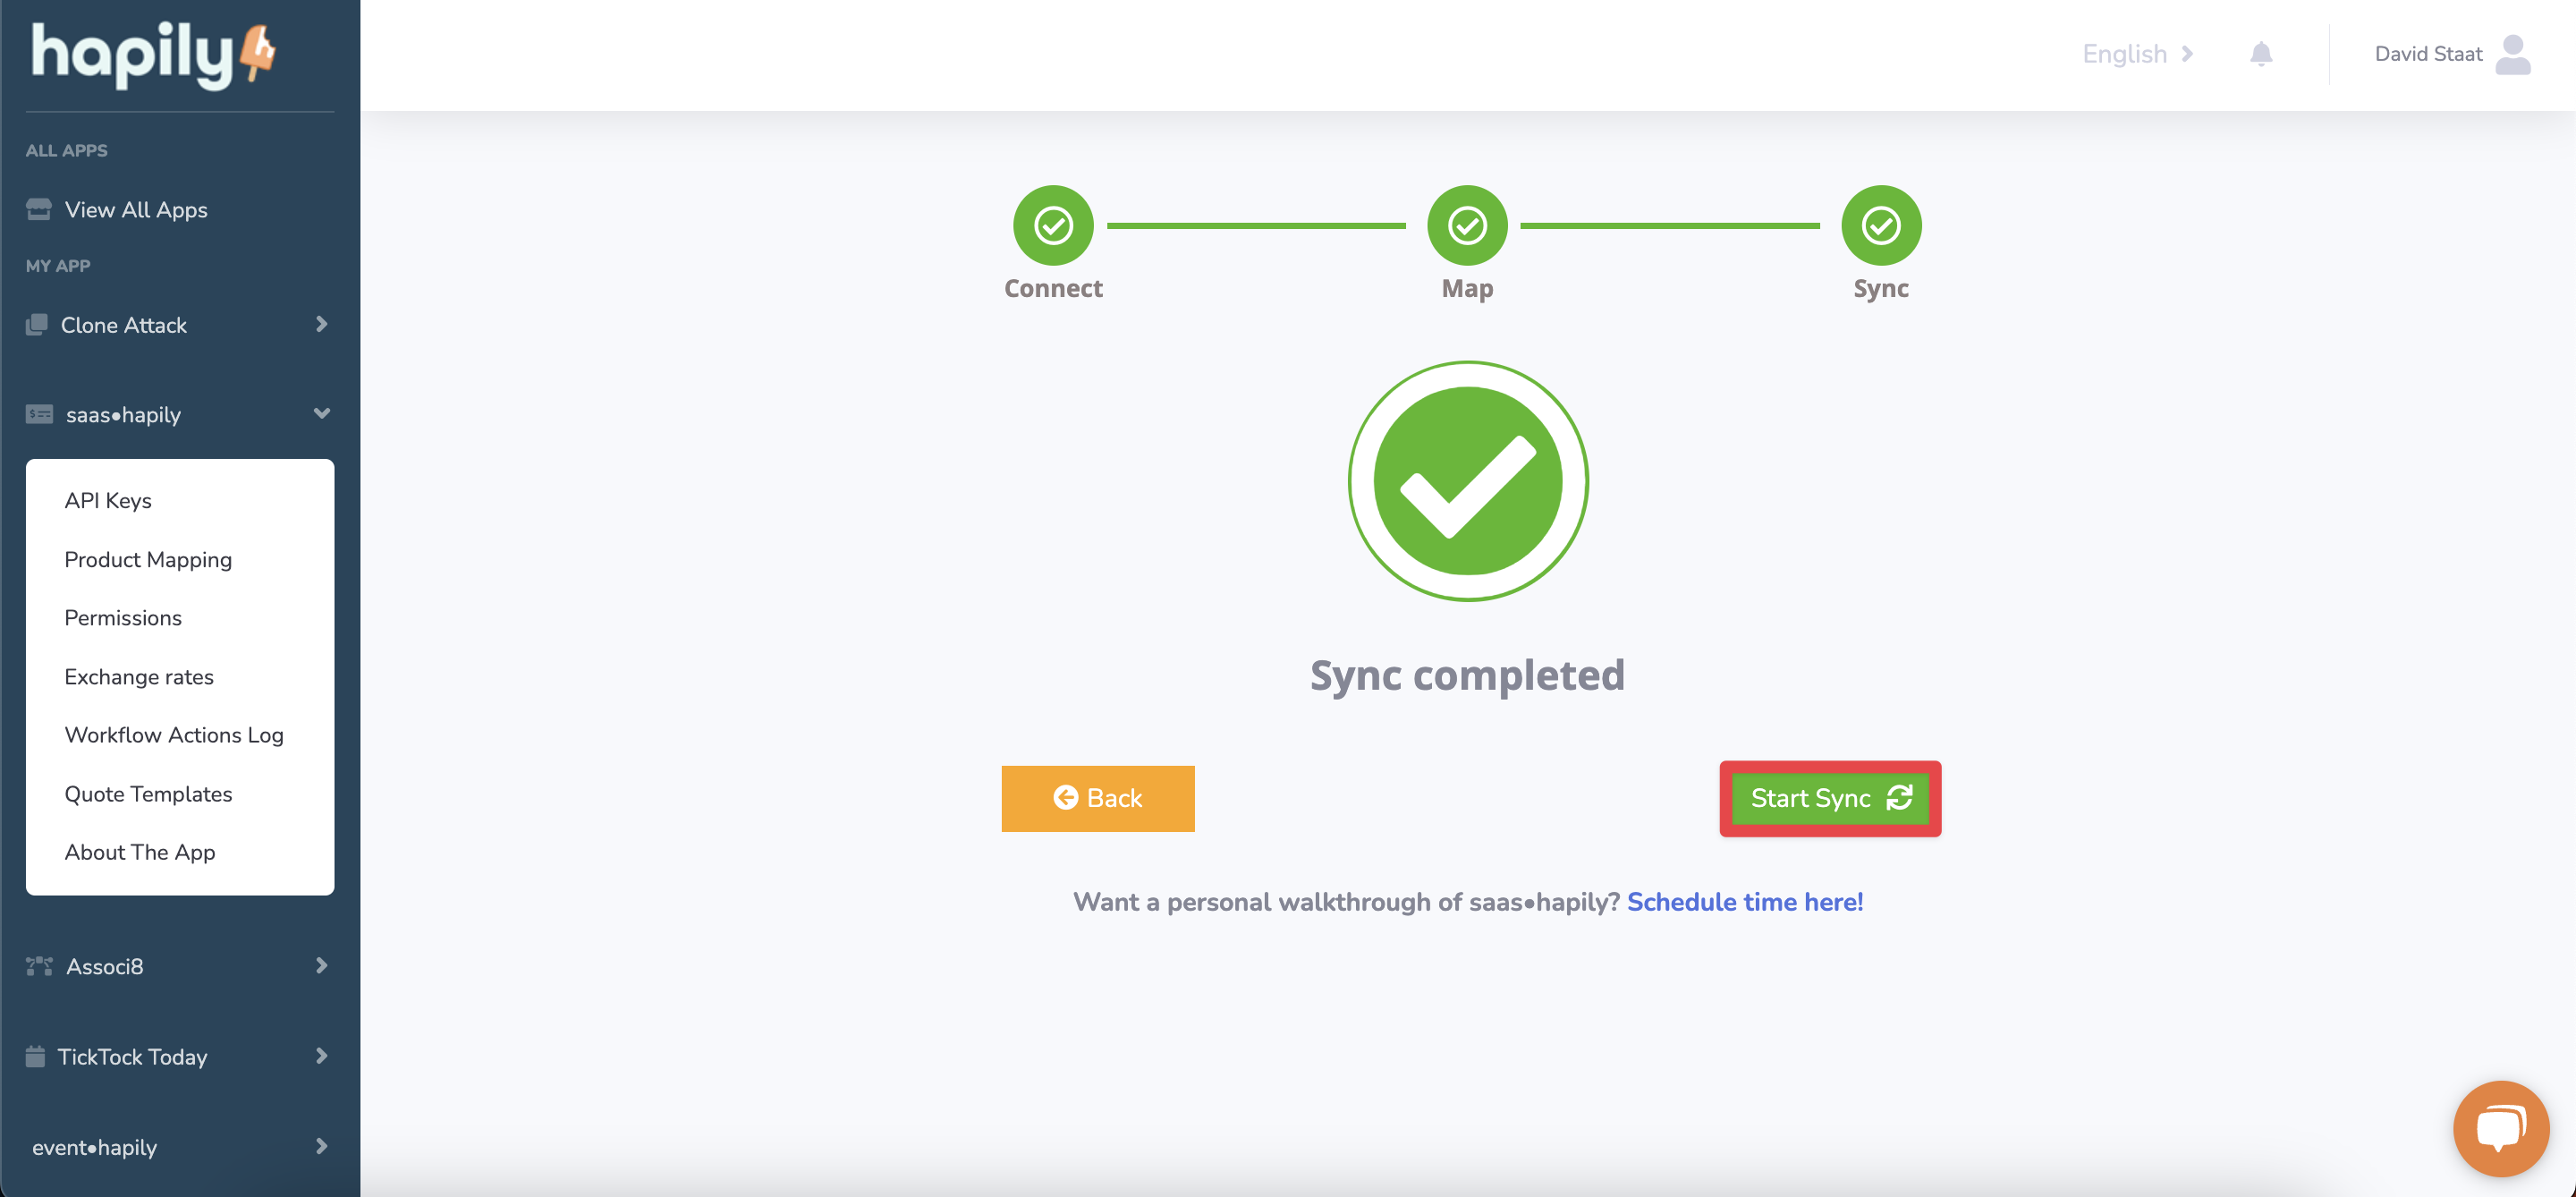
Task: Open the Workflow Actions Log
Action: pos(174,735)
